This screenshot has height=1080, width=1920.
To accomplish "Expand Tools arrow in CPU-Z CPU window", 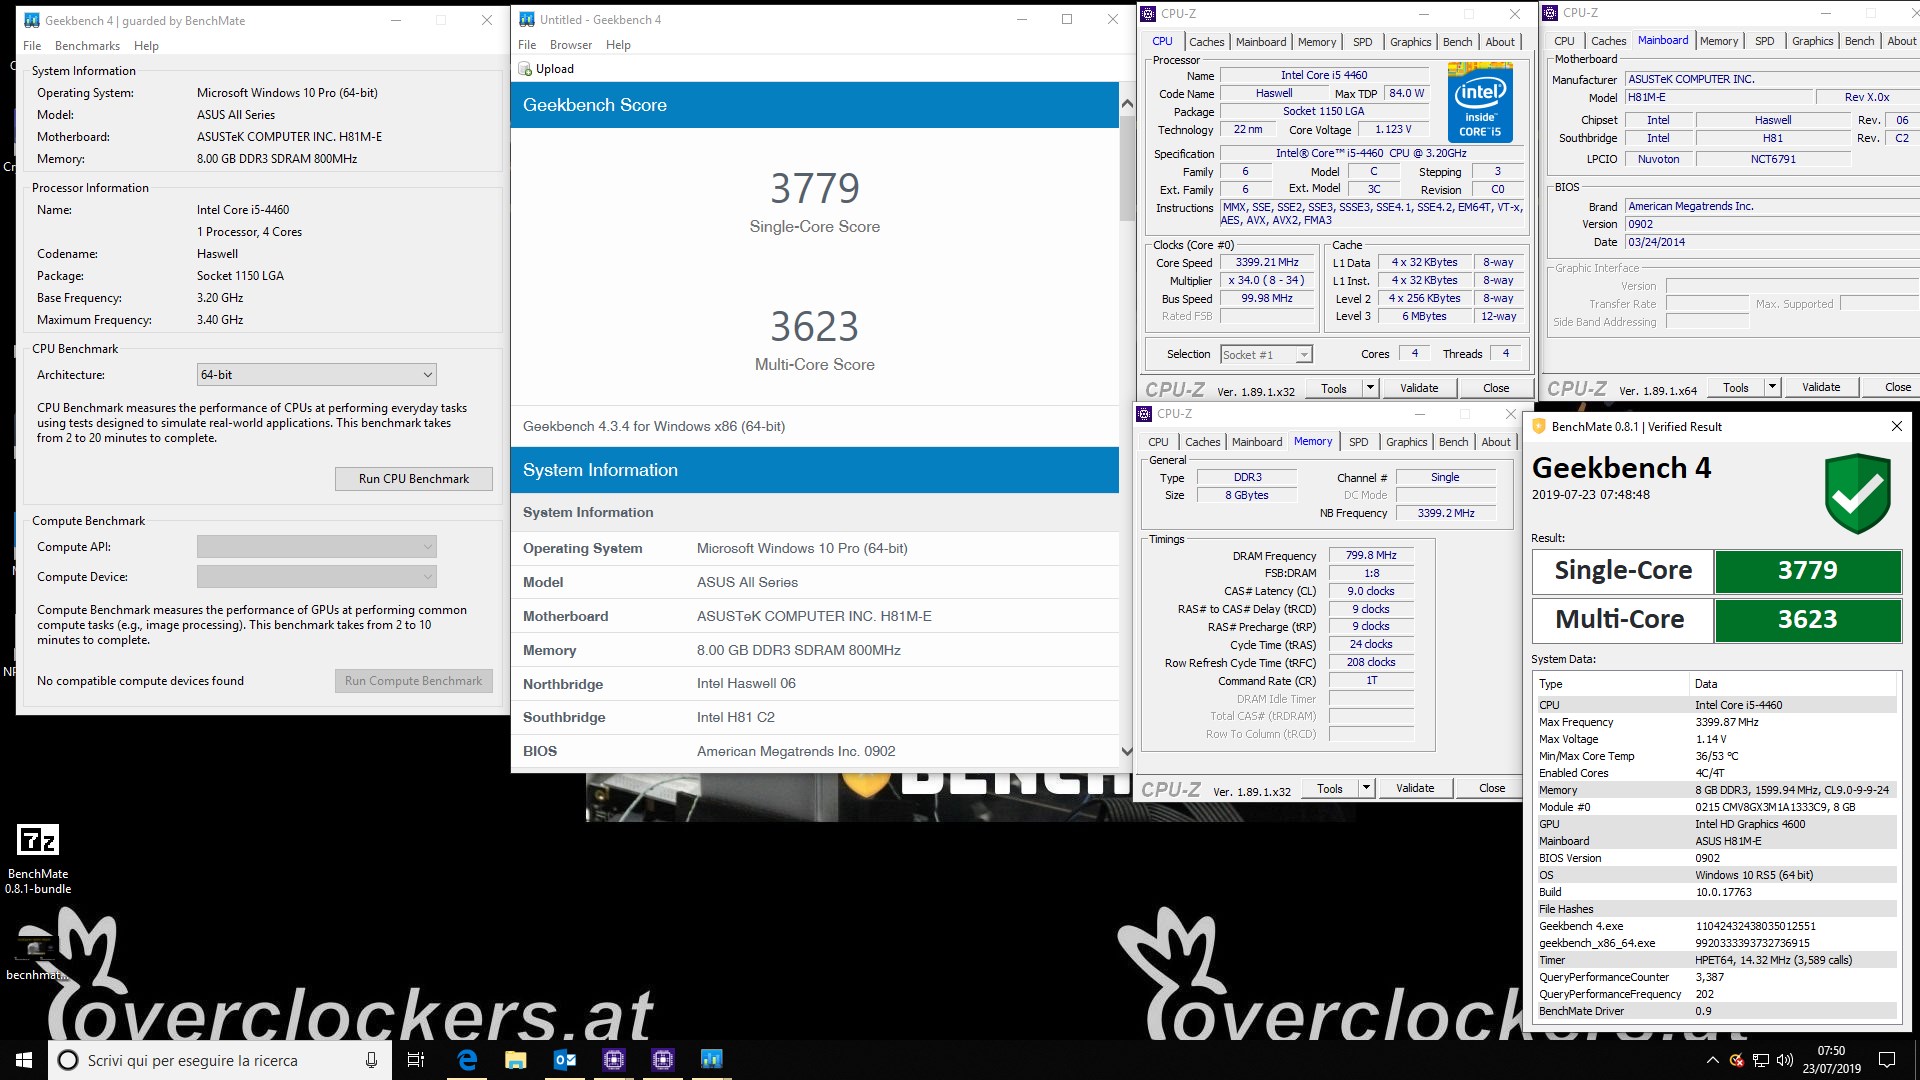I will click(x=1370, y=388).
